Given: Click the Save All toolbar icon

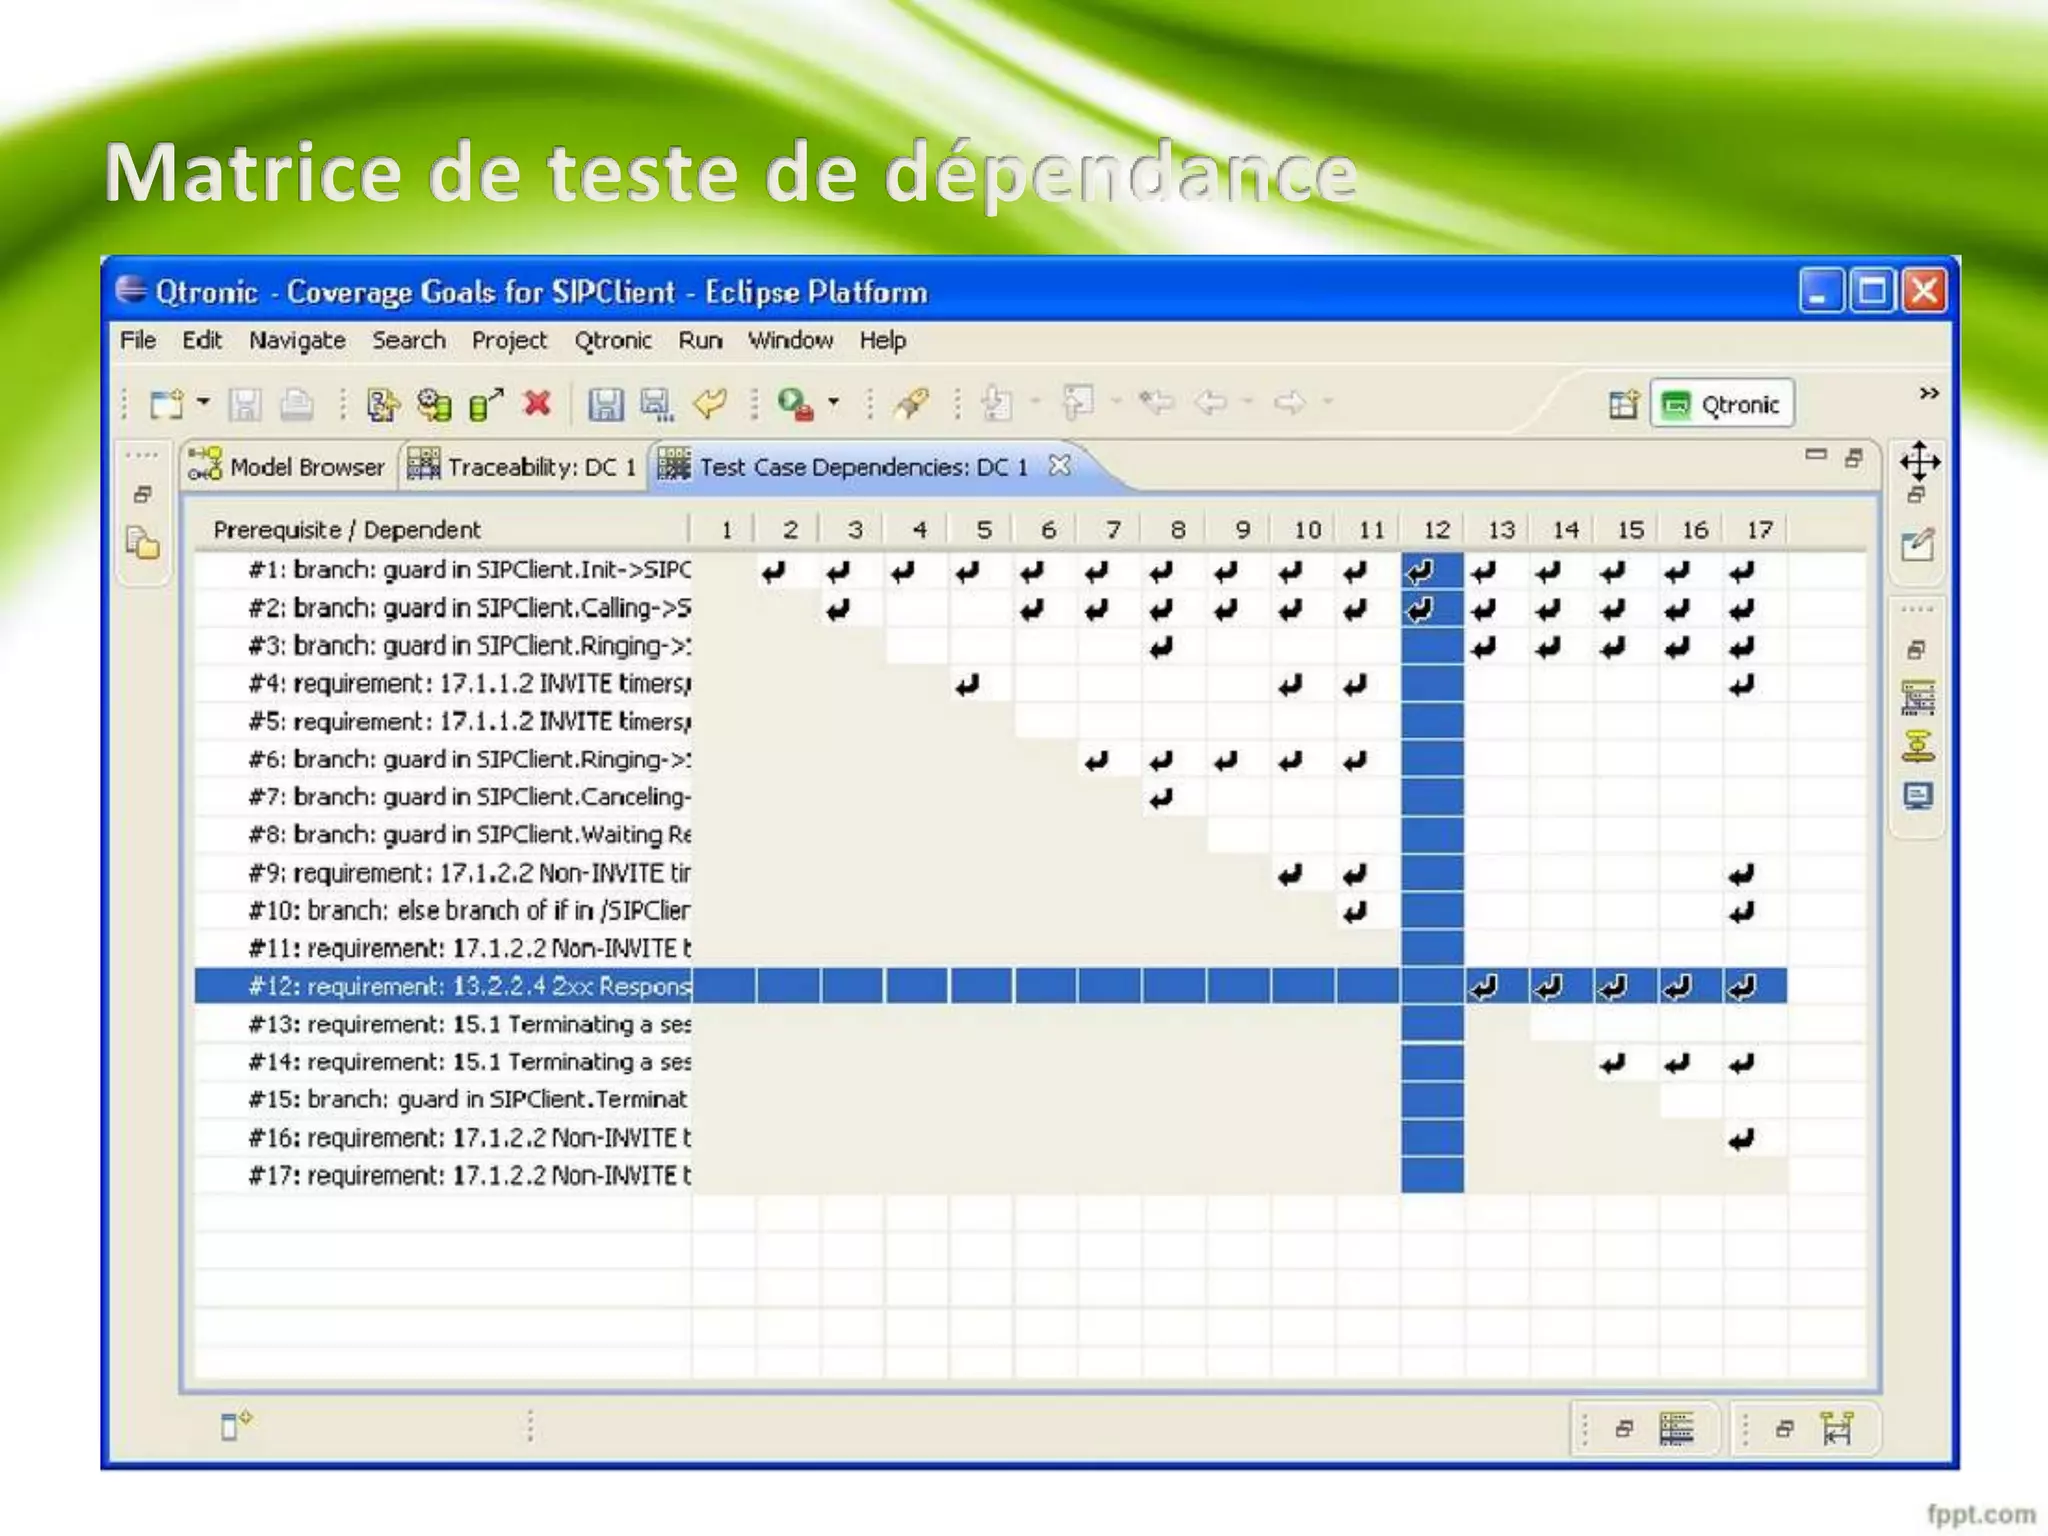Looking at the screenshot, I should (x=656, y=404).
